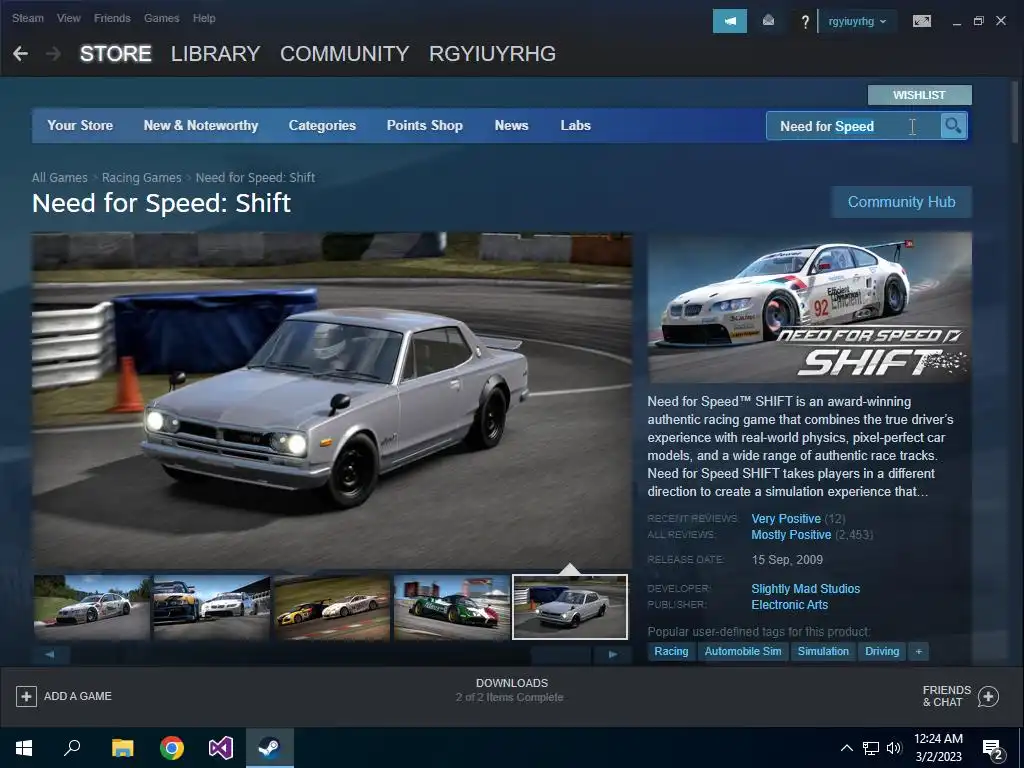
Task: Launch Google Chrome from taskbar
Action: click(x=172, y=748)
